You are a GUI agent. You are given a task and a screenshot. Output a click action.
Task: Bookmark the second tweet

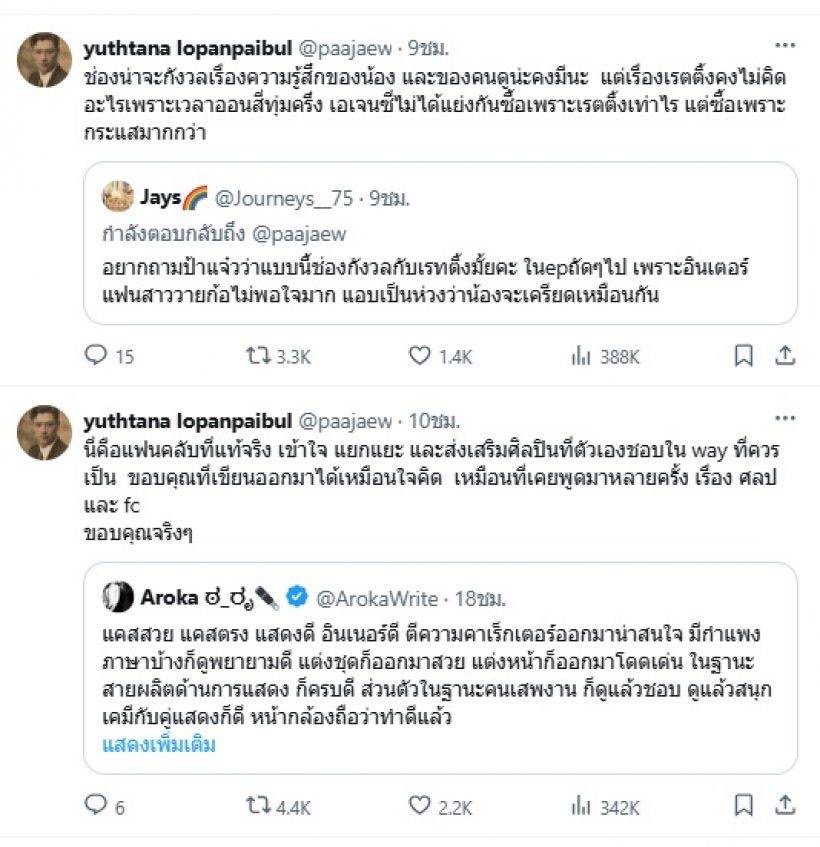point(743,806)
